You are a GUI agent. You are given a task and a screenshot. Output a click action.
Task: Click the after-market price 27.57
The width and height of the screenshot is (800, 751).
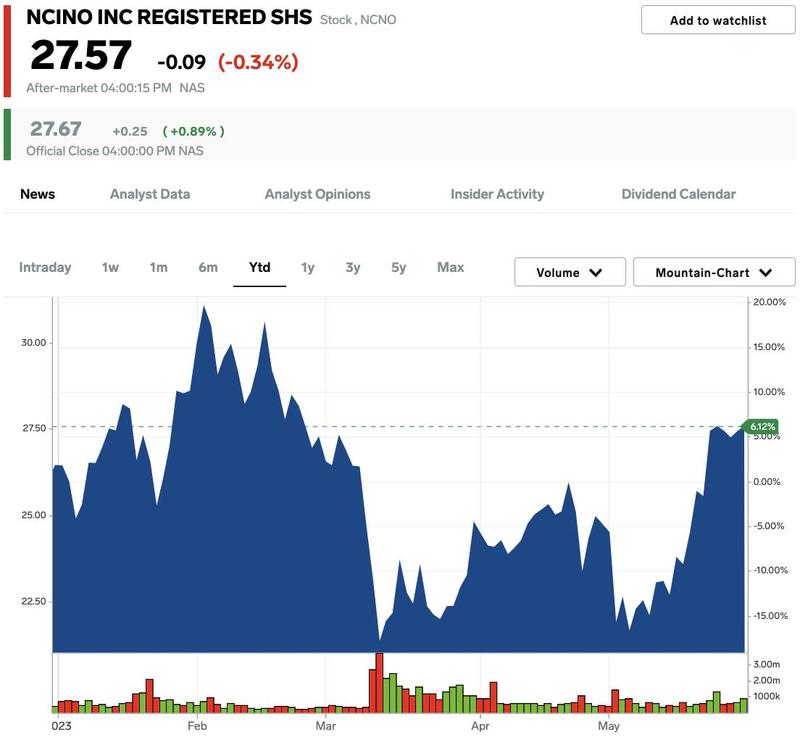[x=81, y=55]
